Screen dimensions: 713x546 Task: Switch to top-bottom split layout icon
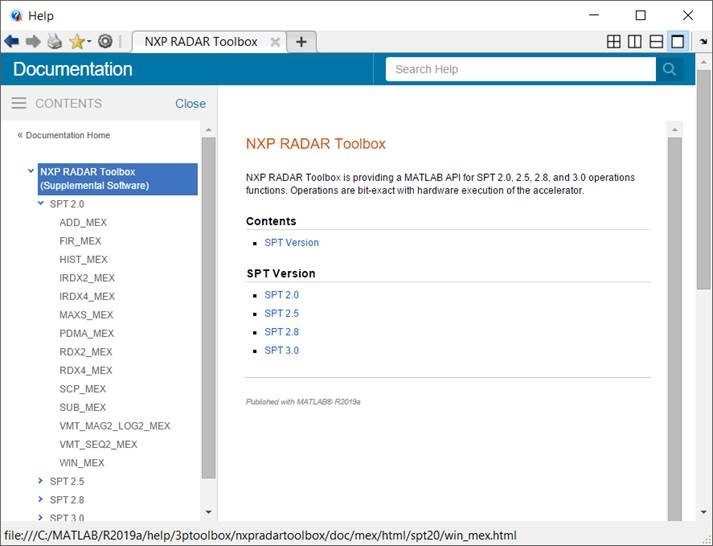point(656,42)
